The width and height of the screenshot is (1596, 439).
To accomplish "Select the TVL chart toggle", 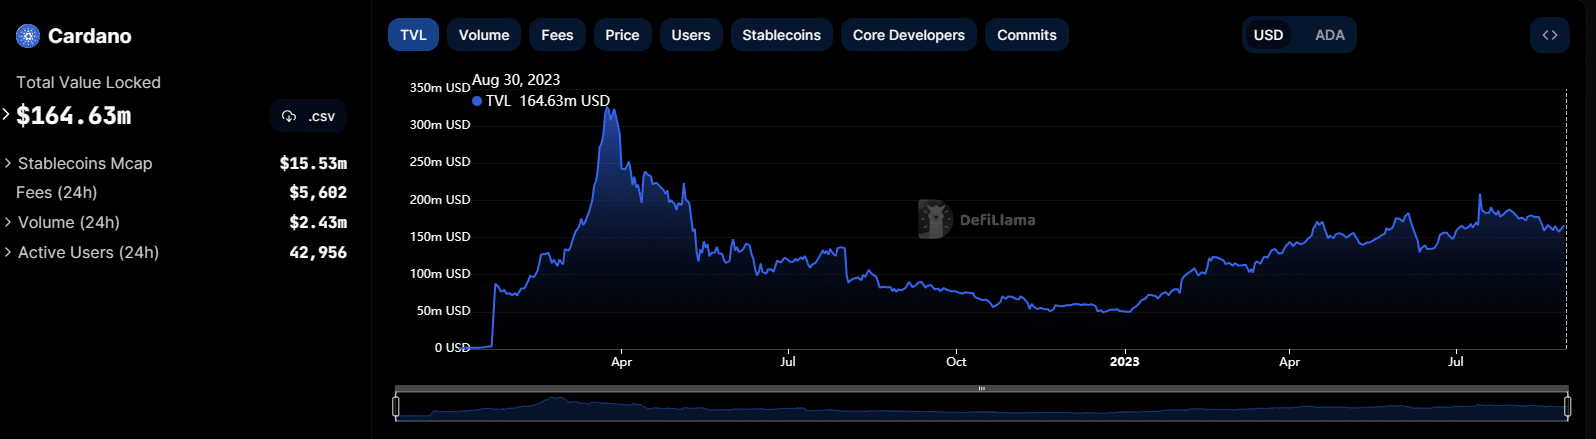I will tap(413, 35).
